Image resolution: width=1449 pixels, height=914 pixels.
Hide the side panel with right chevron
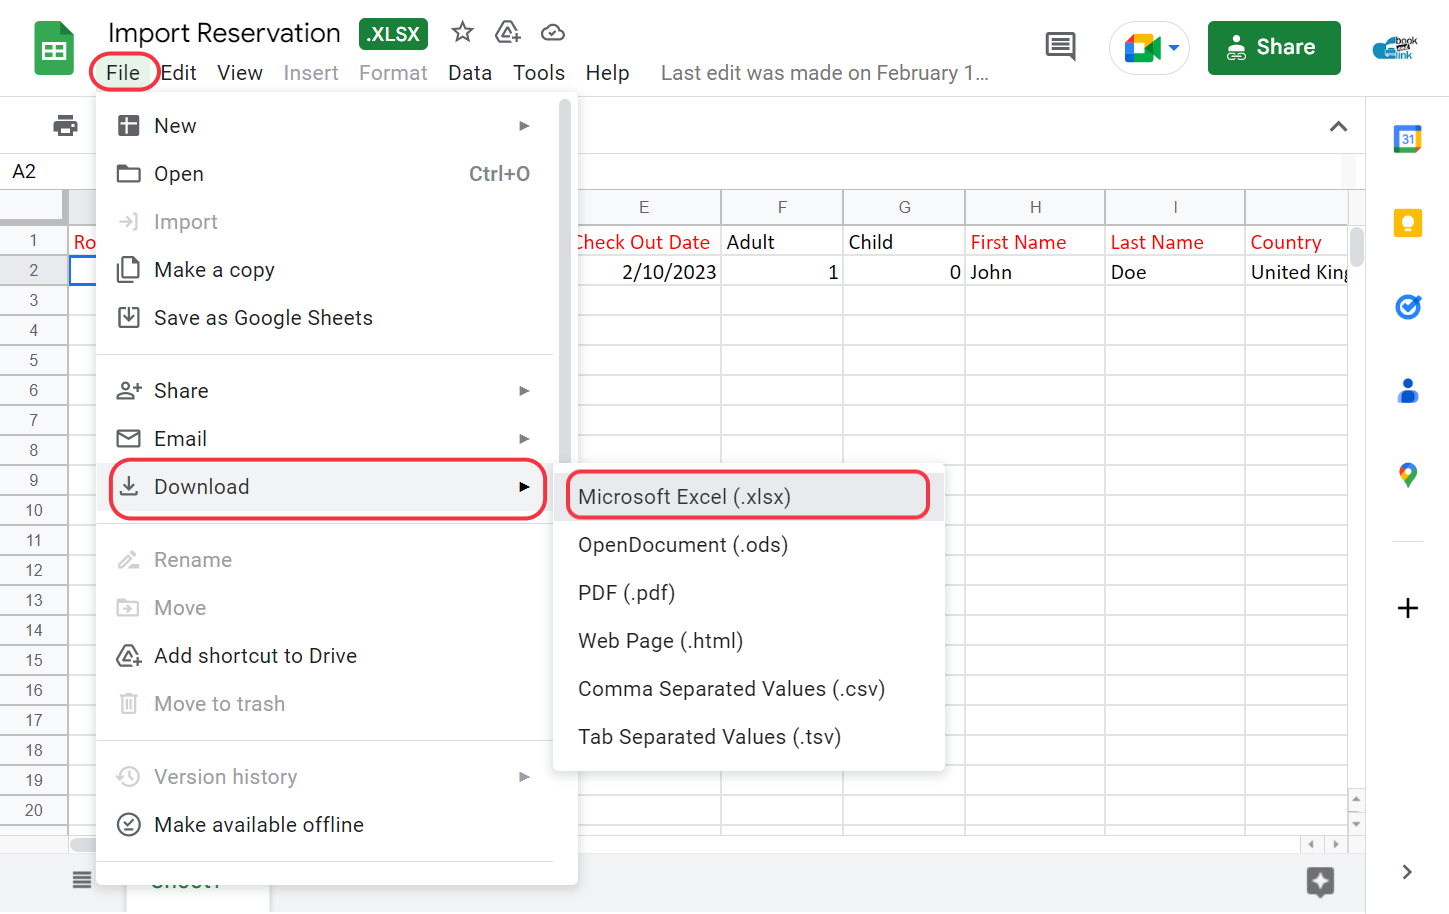1407,872
